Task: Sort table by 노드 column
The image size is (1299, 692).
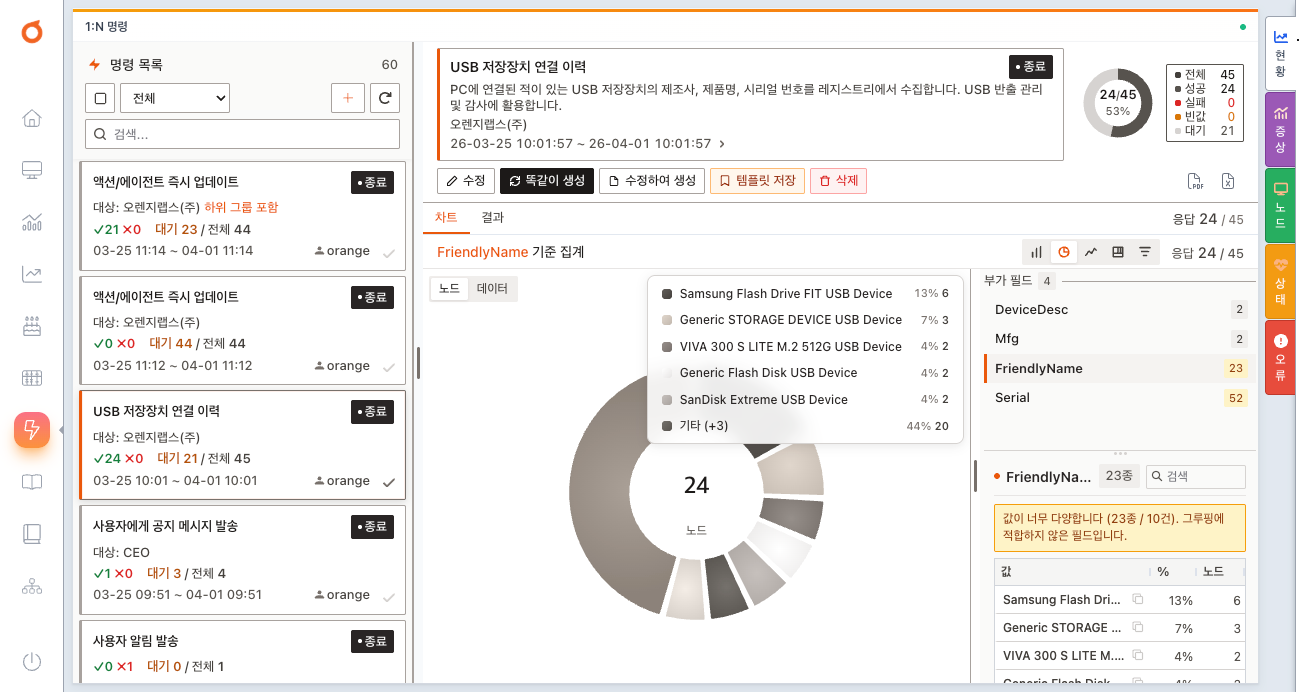Action: point(1219,572)
